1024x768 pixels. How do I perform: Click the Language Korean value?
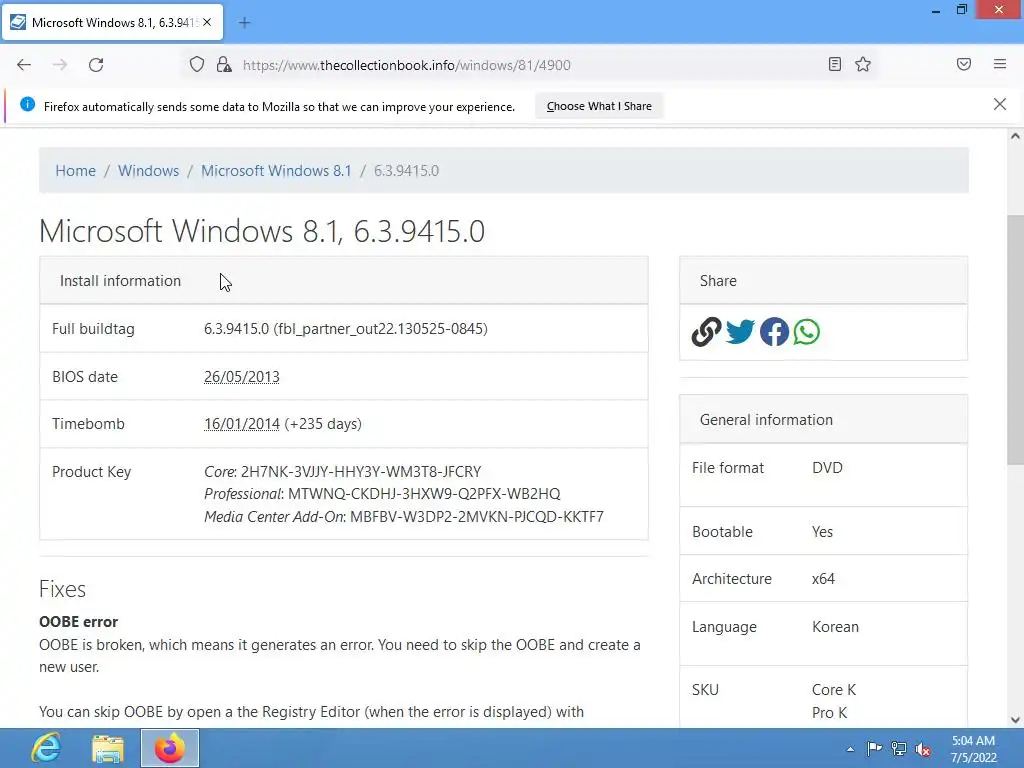click(x=835, y=626)
